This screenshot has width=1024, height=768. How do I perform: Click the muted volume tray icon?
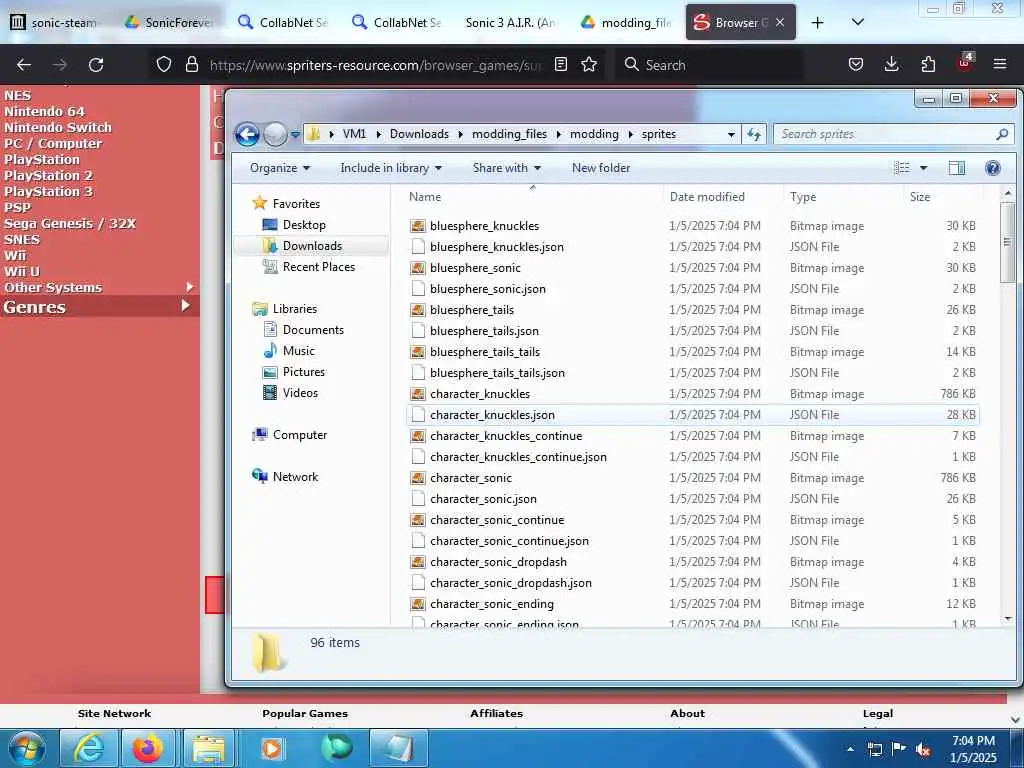click(923, 749)
